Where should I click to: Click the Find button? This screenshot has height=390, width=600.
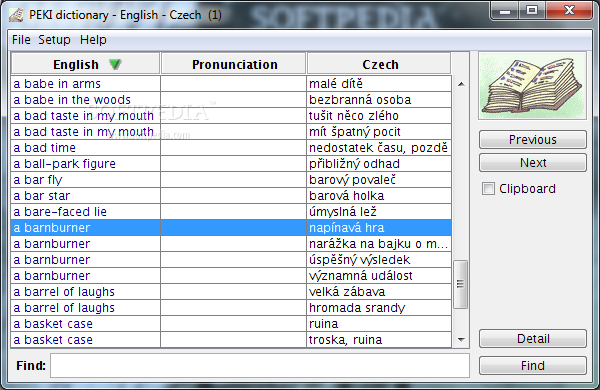533,366
